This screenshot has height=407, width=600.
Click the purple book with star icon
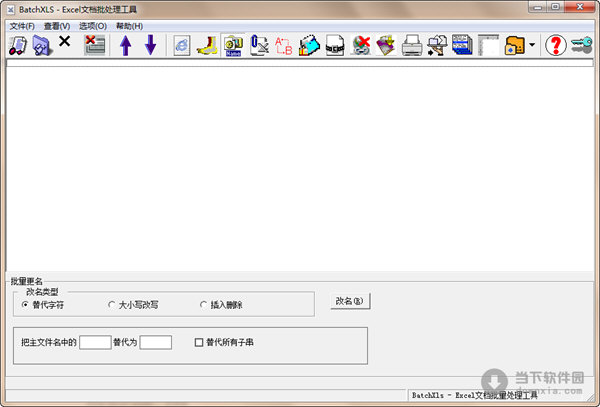click(x=386, y=46)
